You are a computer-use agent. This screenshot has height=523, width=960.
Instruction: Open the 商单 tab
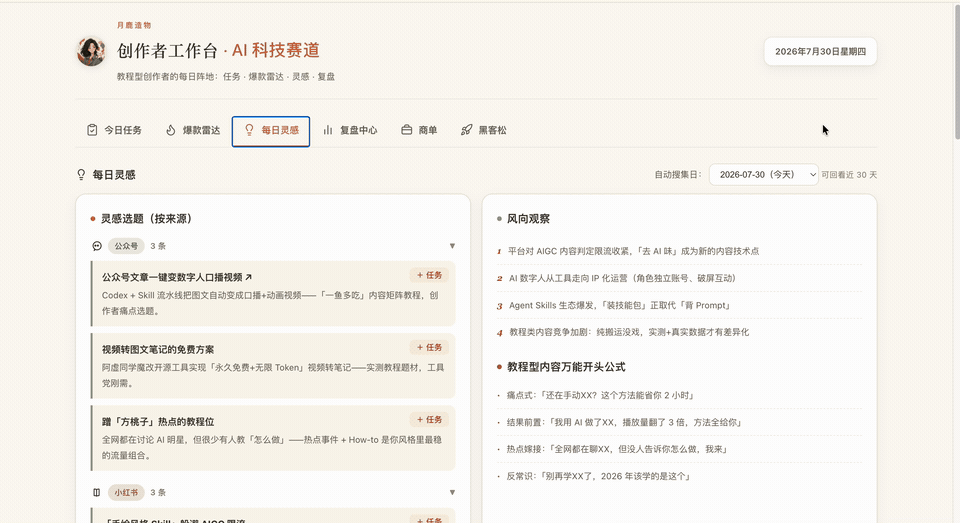(x=419, y=130)
